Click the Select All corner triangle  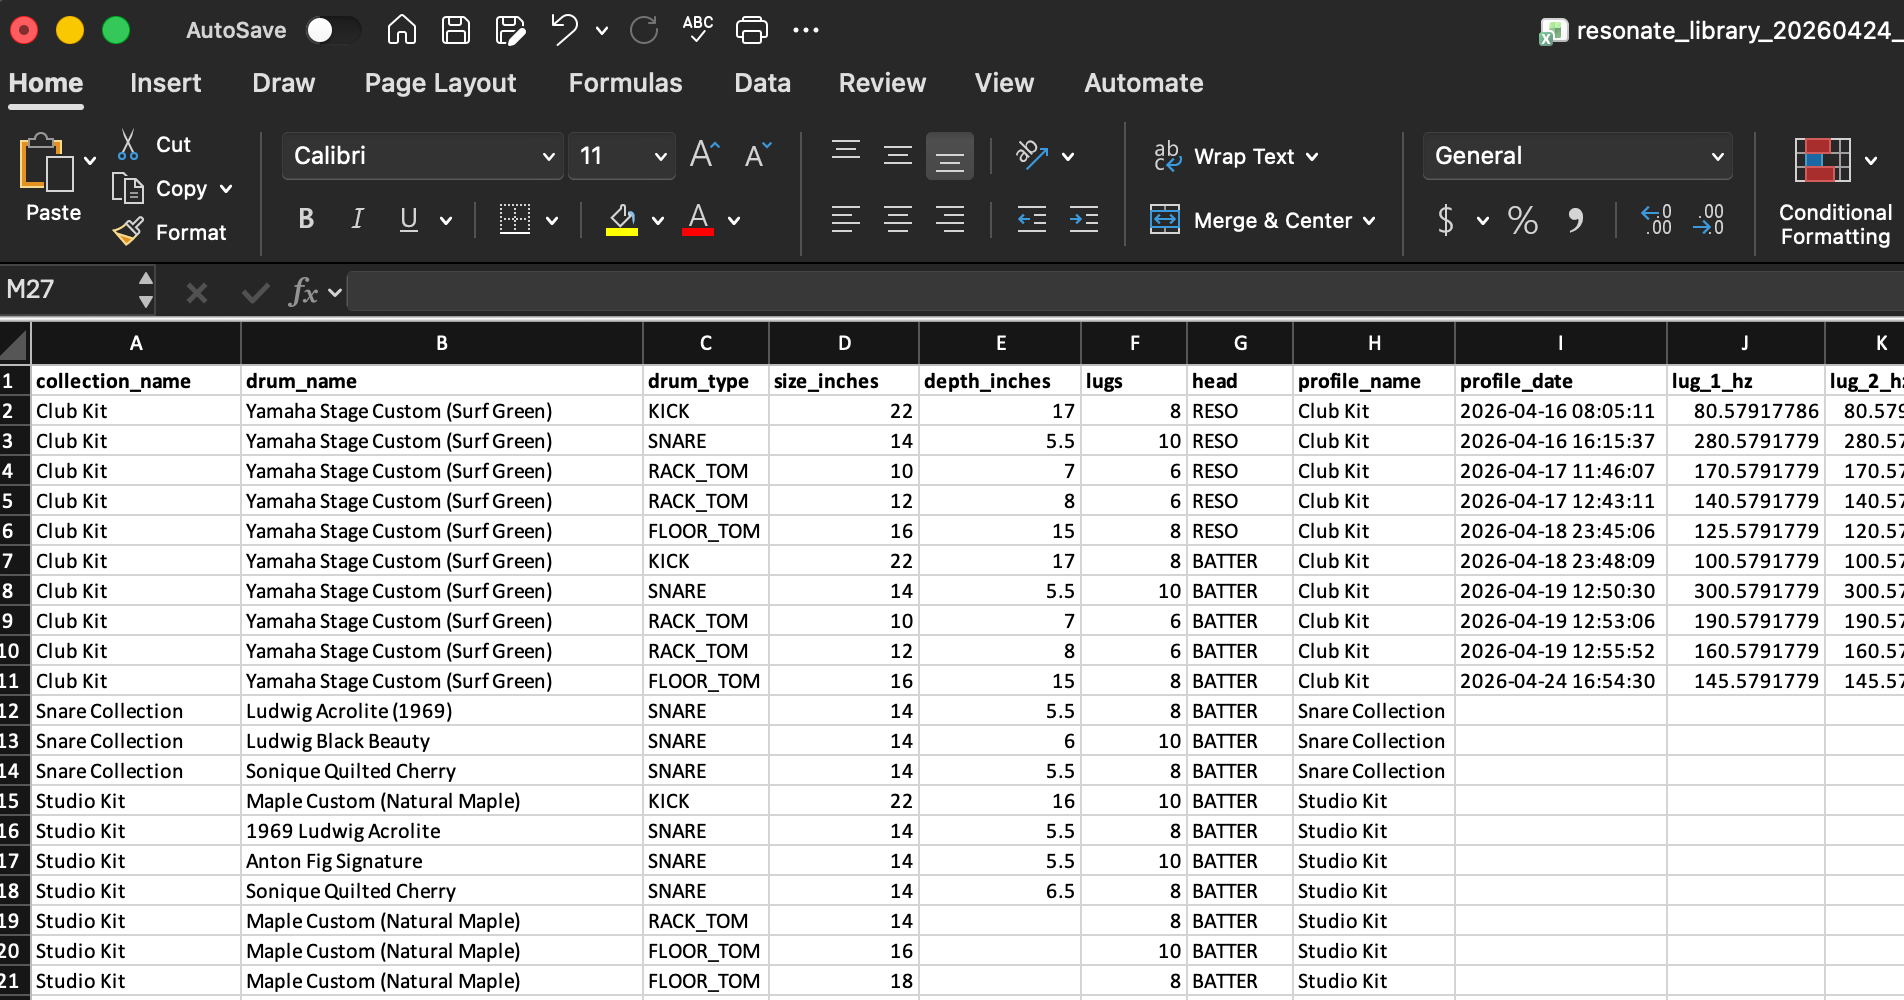point(14,345)
